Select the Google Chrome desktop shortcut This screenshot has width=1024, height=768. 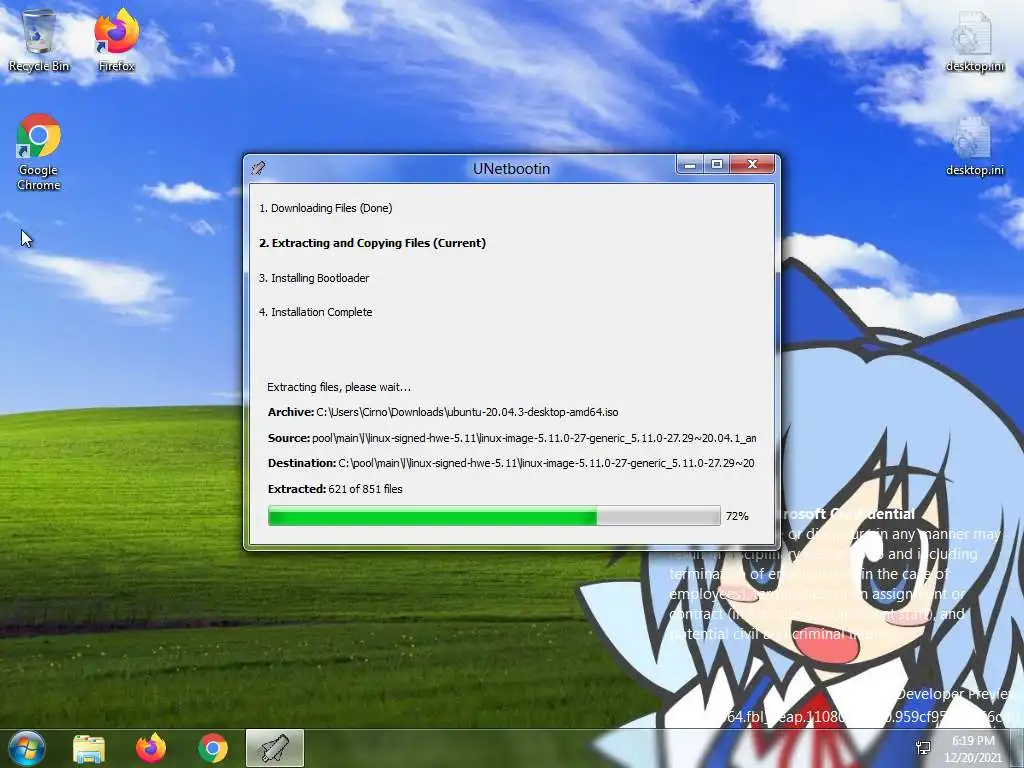point(39,152)
